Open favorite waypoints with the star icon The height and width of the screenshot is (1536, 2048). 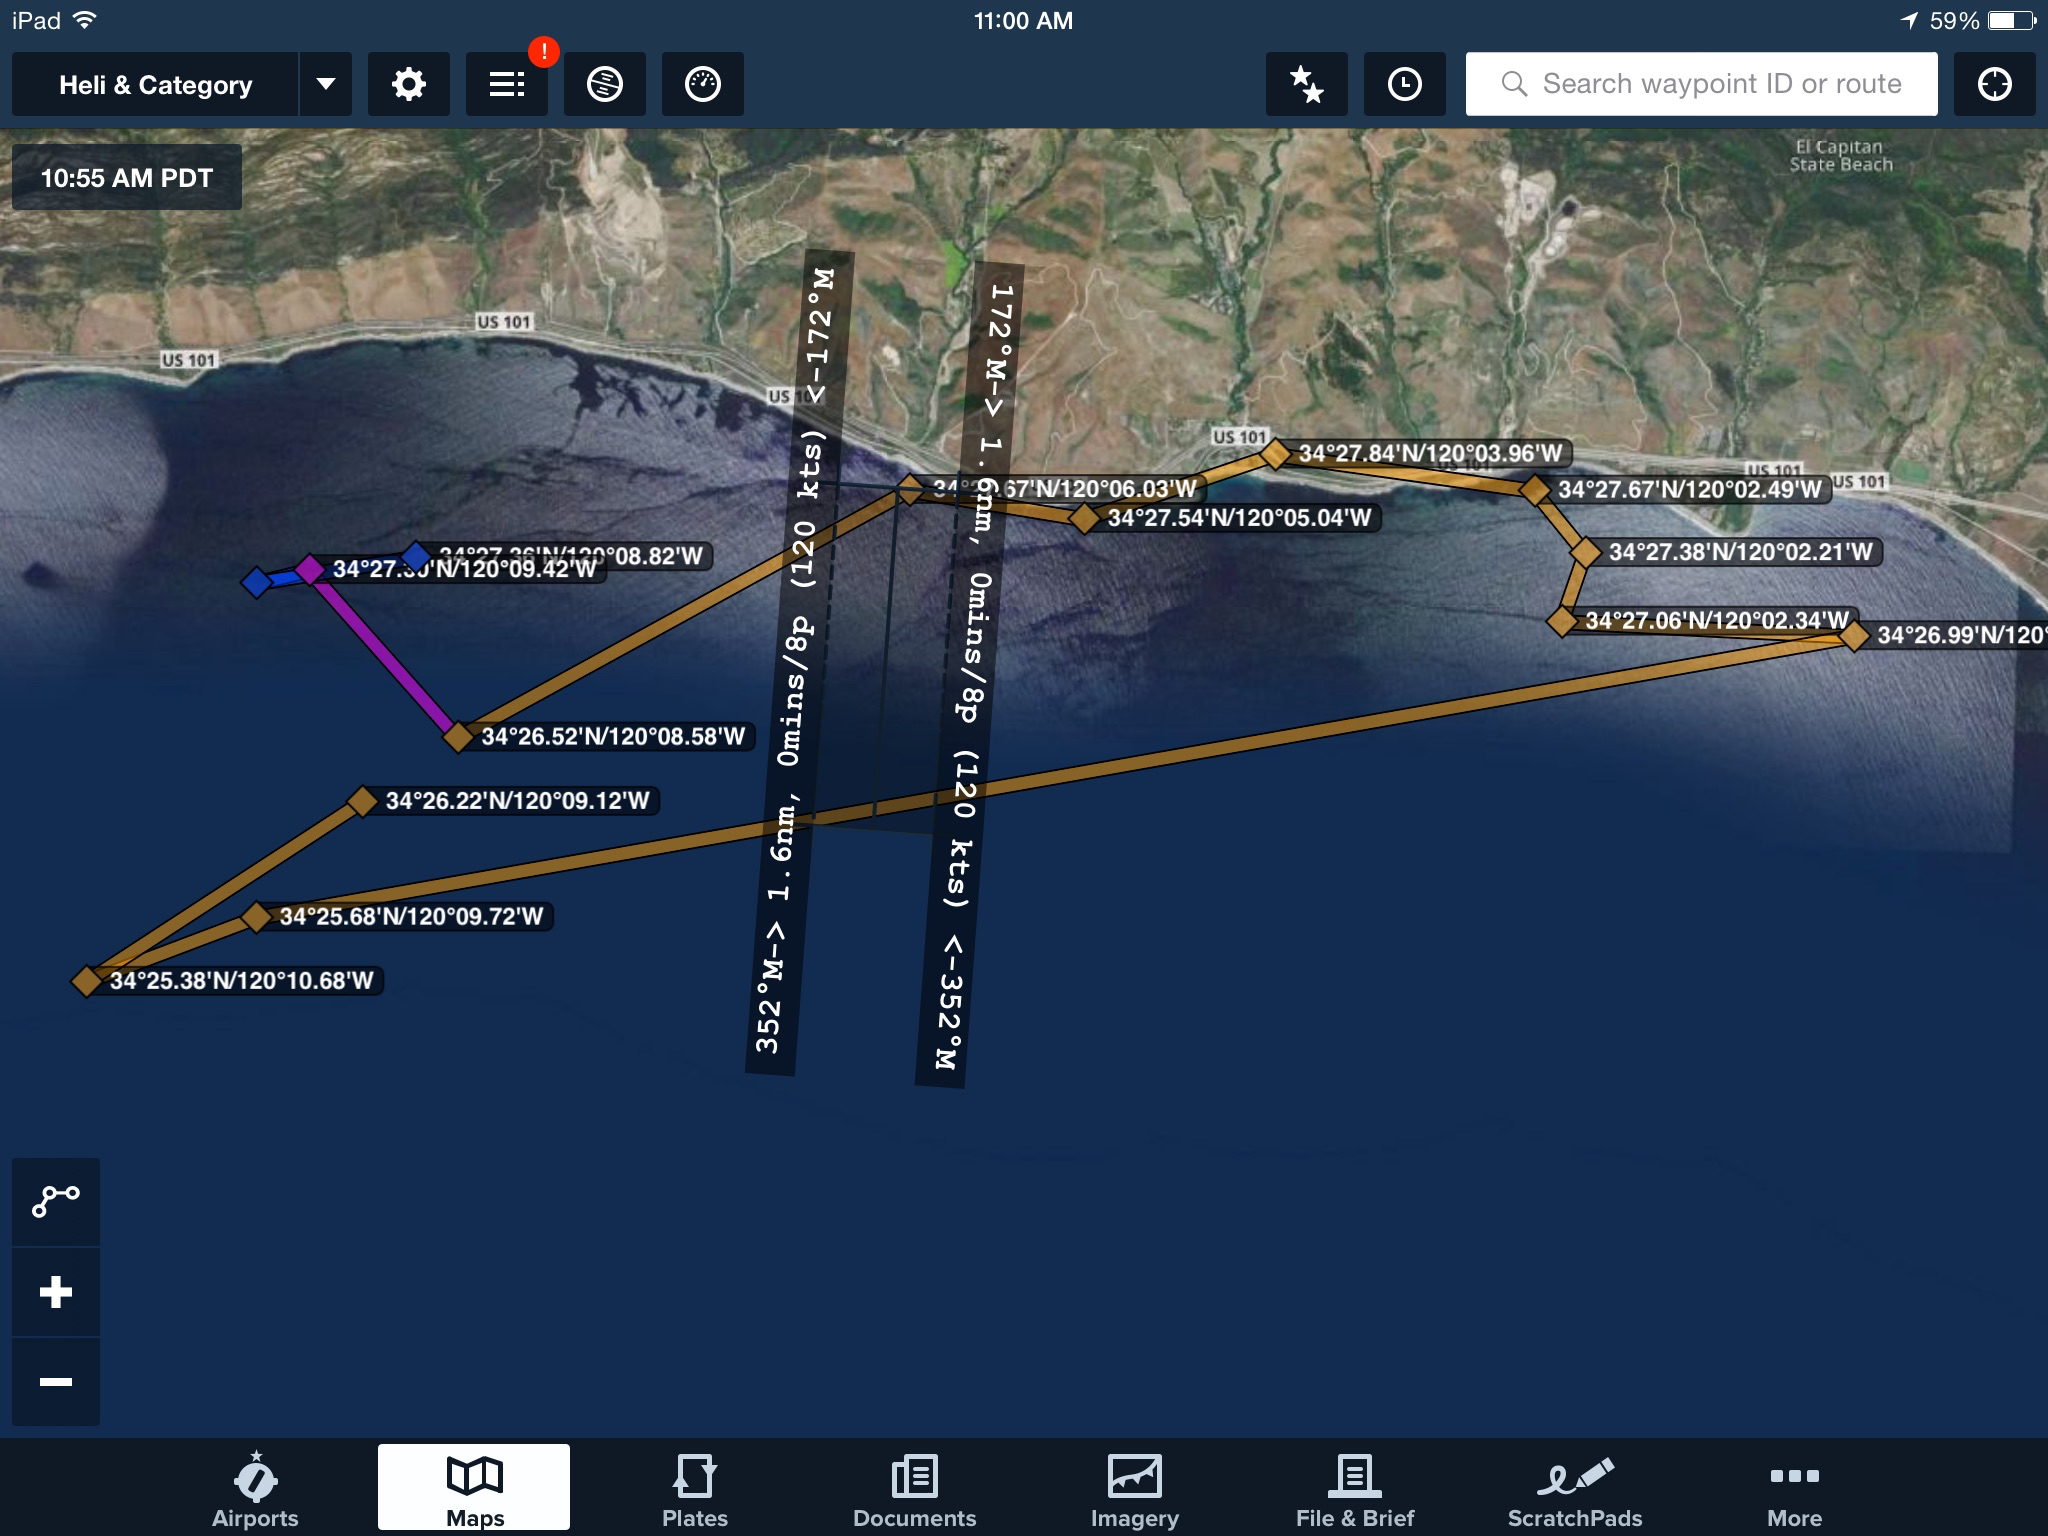click(1306, 84)
